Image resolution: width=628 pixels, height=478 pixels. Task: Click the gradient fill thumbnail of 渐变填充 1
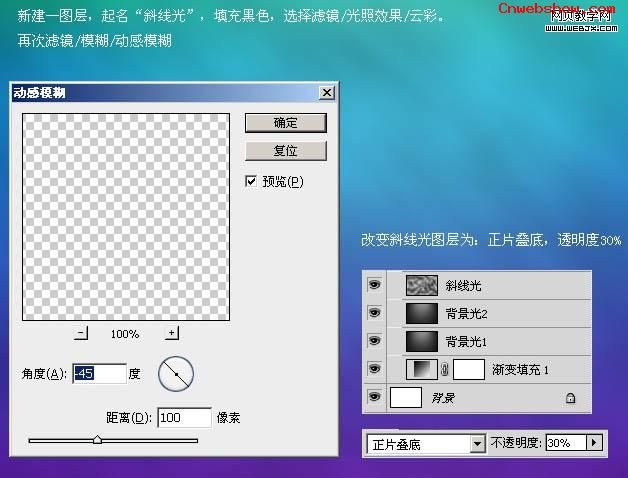click(x=422, y=369)
